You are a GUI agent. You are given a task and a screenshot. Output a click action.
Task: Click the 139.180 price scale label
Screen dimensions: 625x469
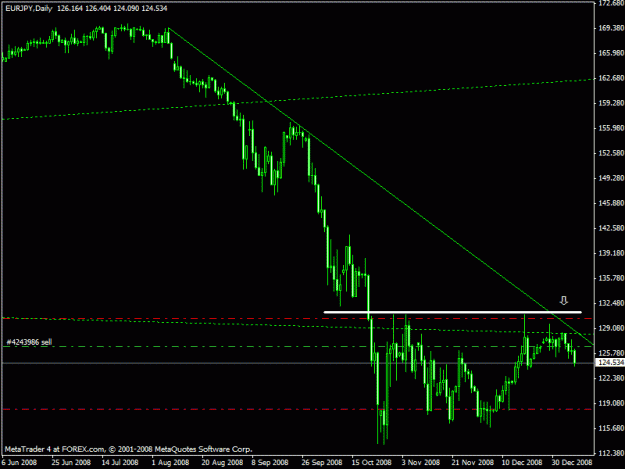(x=611, y=253)
